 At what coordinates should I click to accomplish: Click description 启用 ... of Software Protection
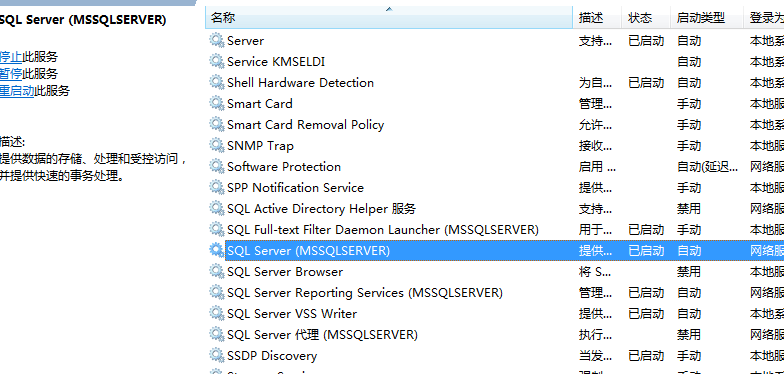pos(597,166)
